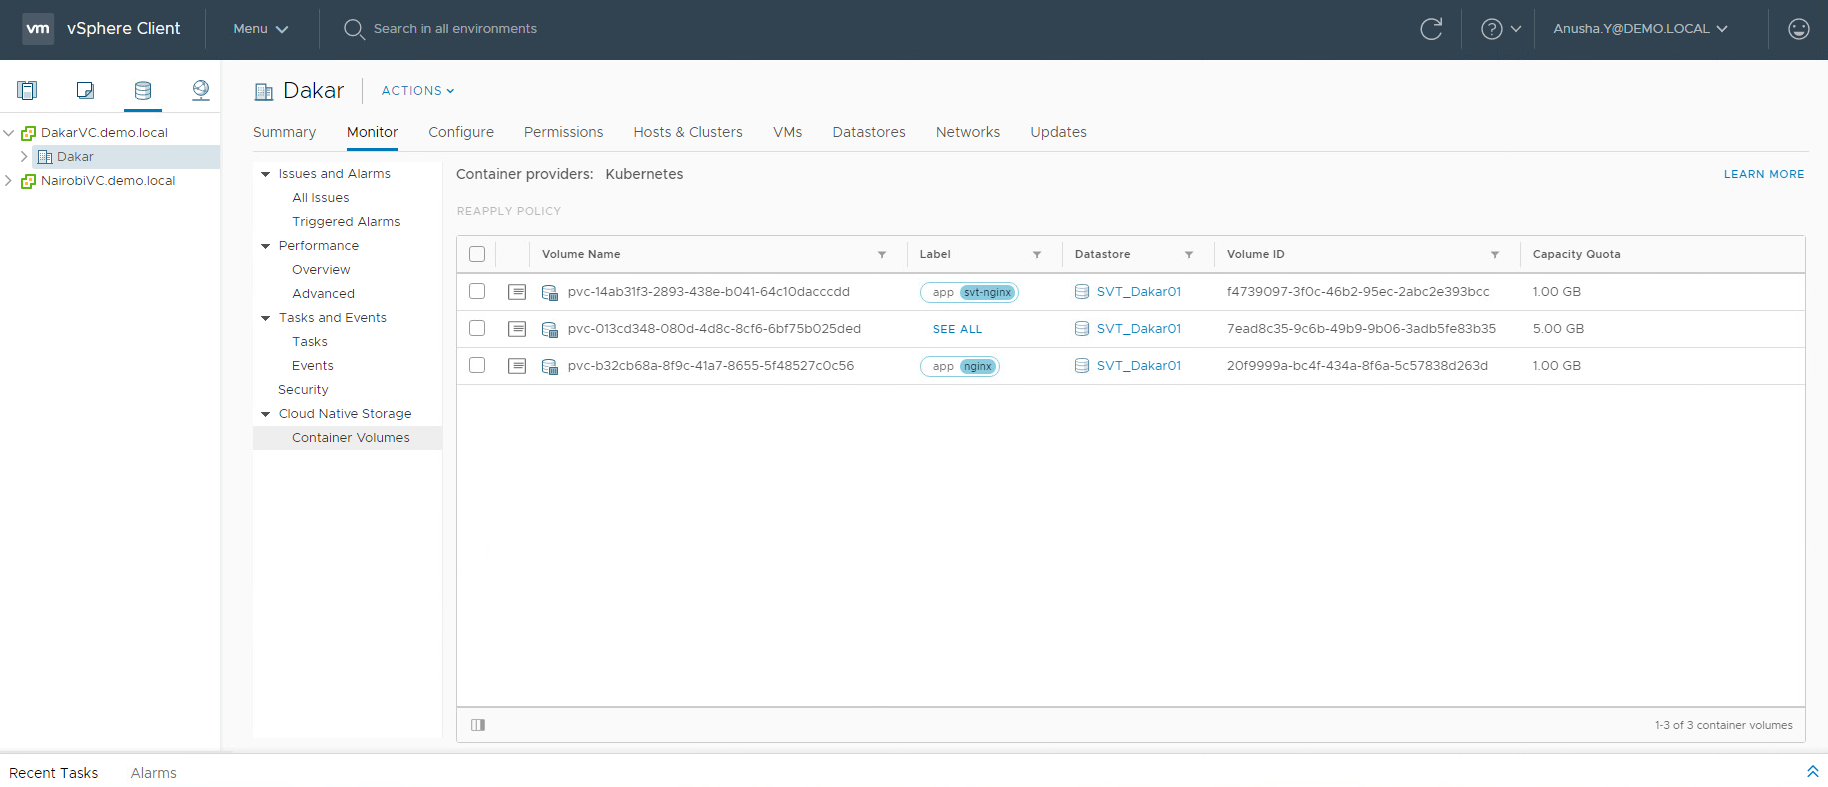Open the Networks tab
1828x787 pixels.
point(968,132)
